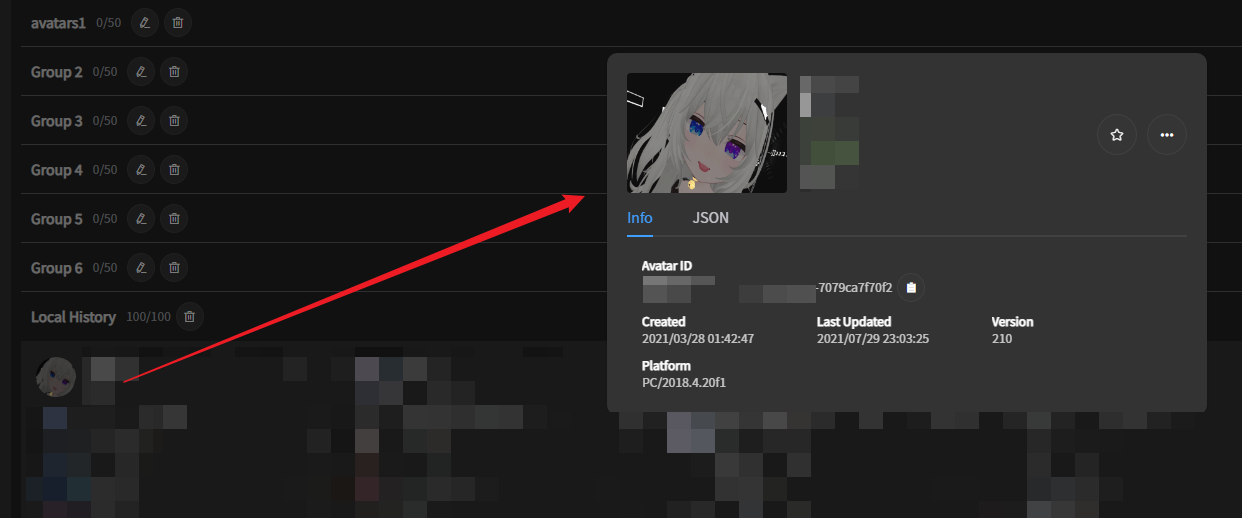Copy the Avatar ID to the clipboard

pyautogui.click(x=911, y=288)
